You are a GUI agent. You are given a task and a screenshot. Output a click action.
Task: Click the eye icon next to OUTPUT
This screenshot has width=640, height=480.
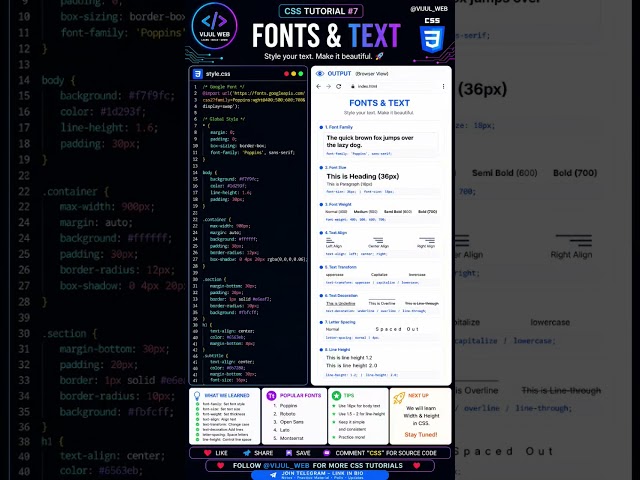pos(320,73)
